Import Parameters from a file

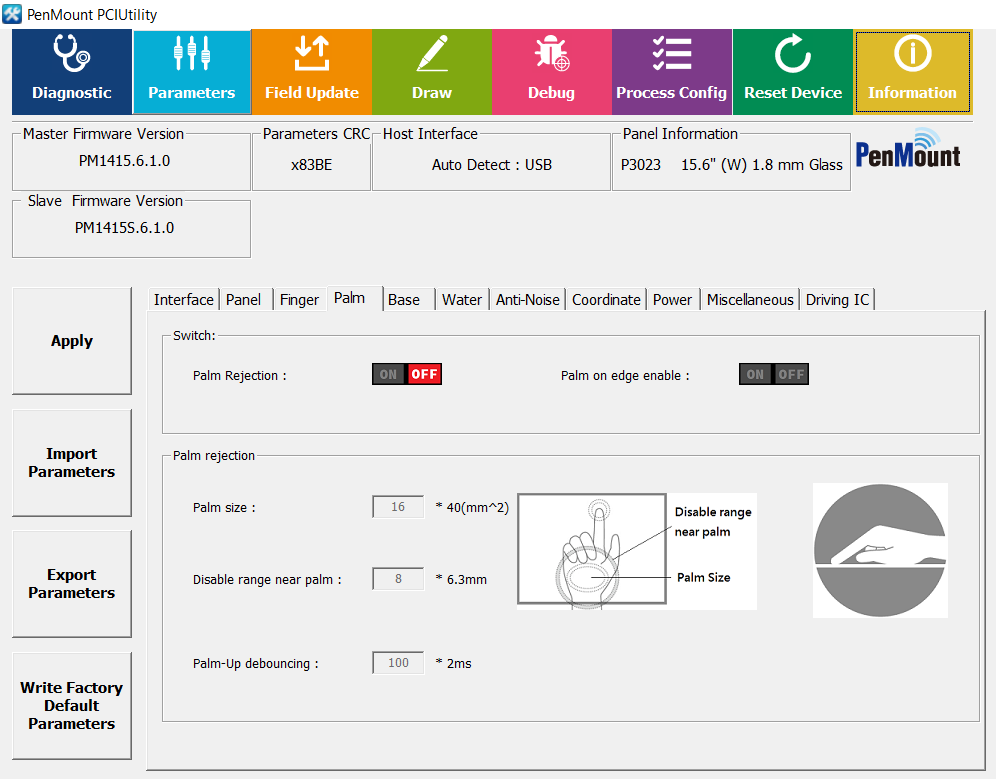point(71,462)
